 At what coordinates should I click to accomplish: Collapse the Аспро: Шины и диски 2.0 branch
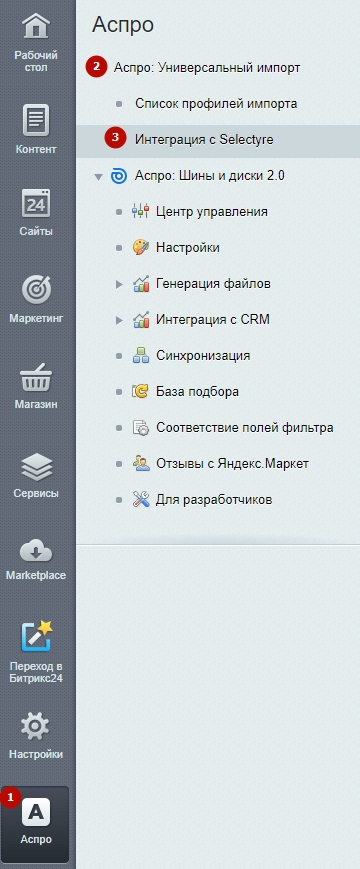(x=98, y=177)
